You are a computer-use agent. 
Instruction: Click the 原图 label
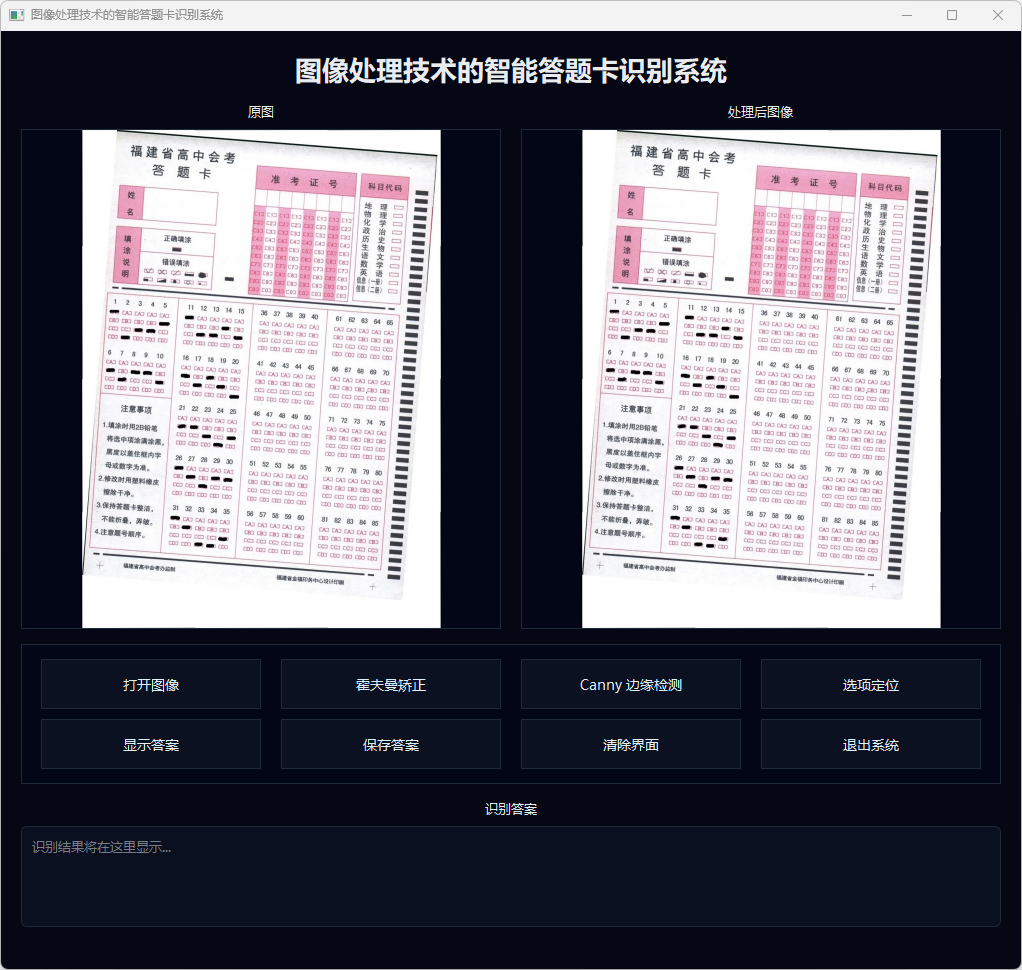click(x=261, y=112)
